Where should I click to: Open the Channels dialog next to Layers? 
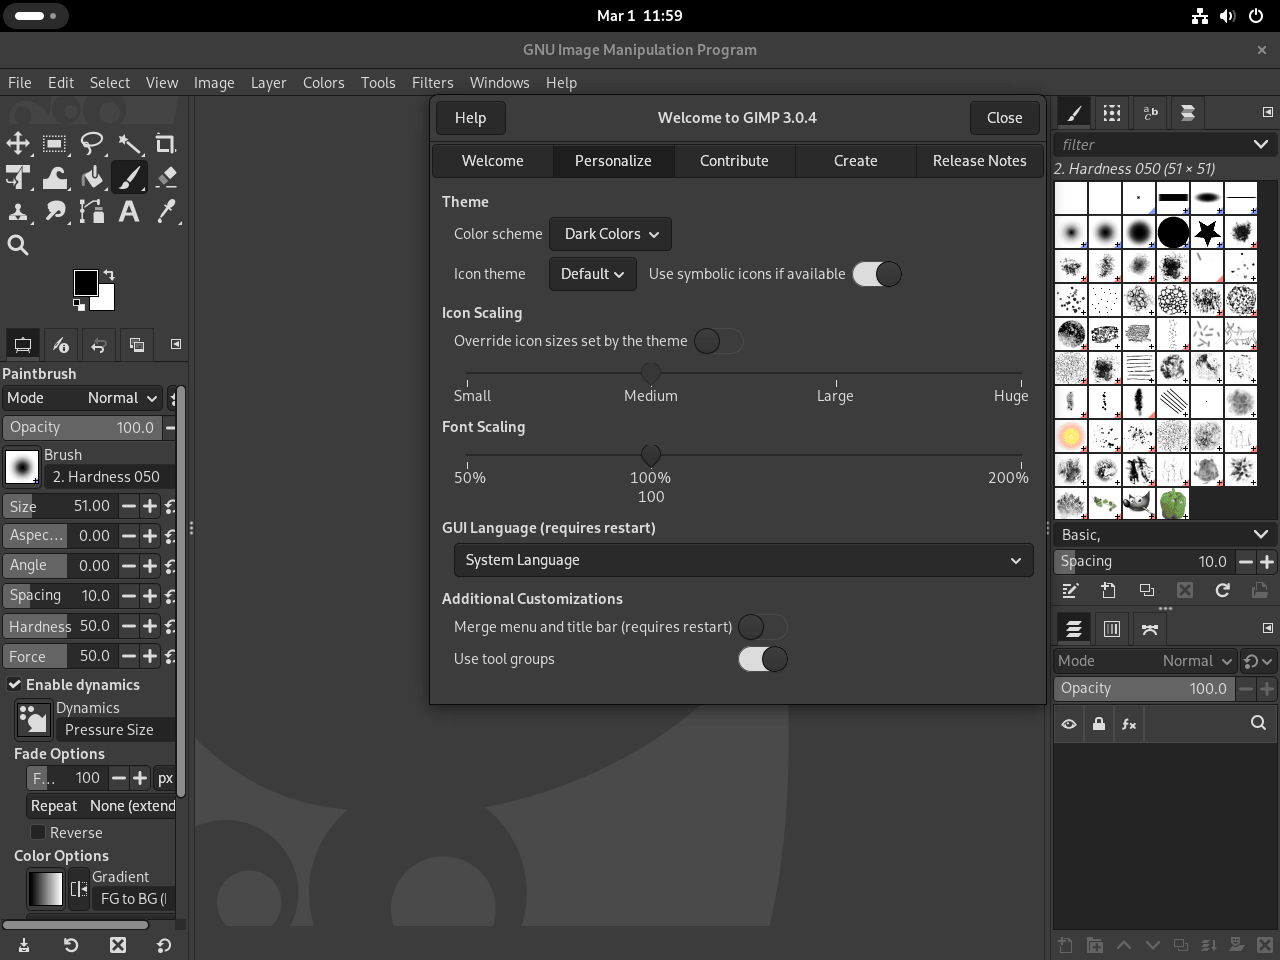[1111, 628]
